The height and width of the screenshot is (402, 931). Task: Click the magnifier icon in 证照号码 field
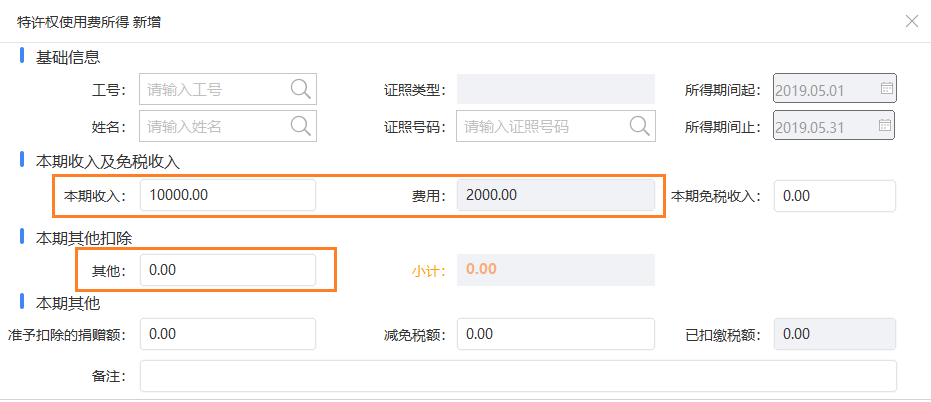(639, 126)
